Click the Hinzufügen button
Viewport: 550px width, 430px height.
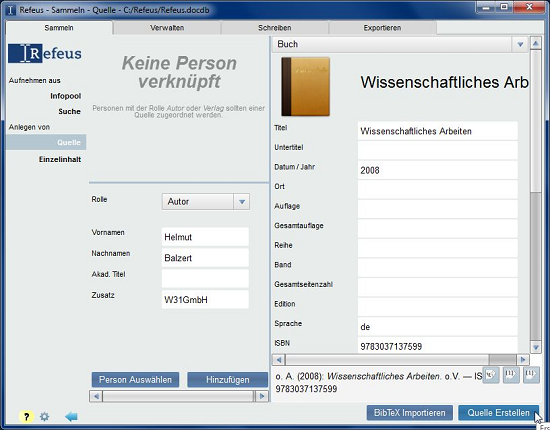(x=228, y=380)
